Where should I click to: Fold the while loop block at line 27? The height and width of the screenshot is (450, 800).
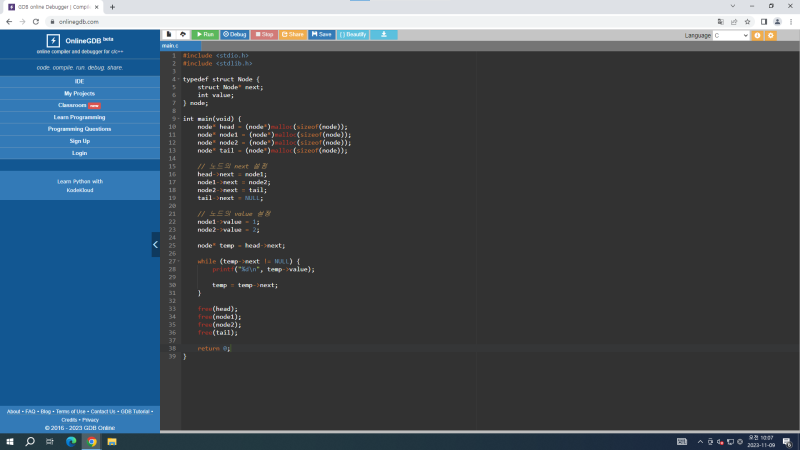178,261
